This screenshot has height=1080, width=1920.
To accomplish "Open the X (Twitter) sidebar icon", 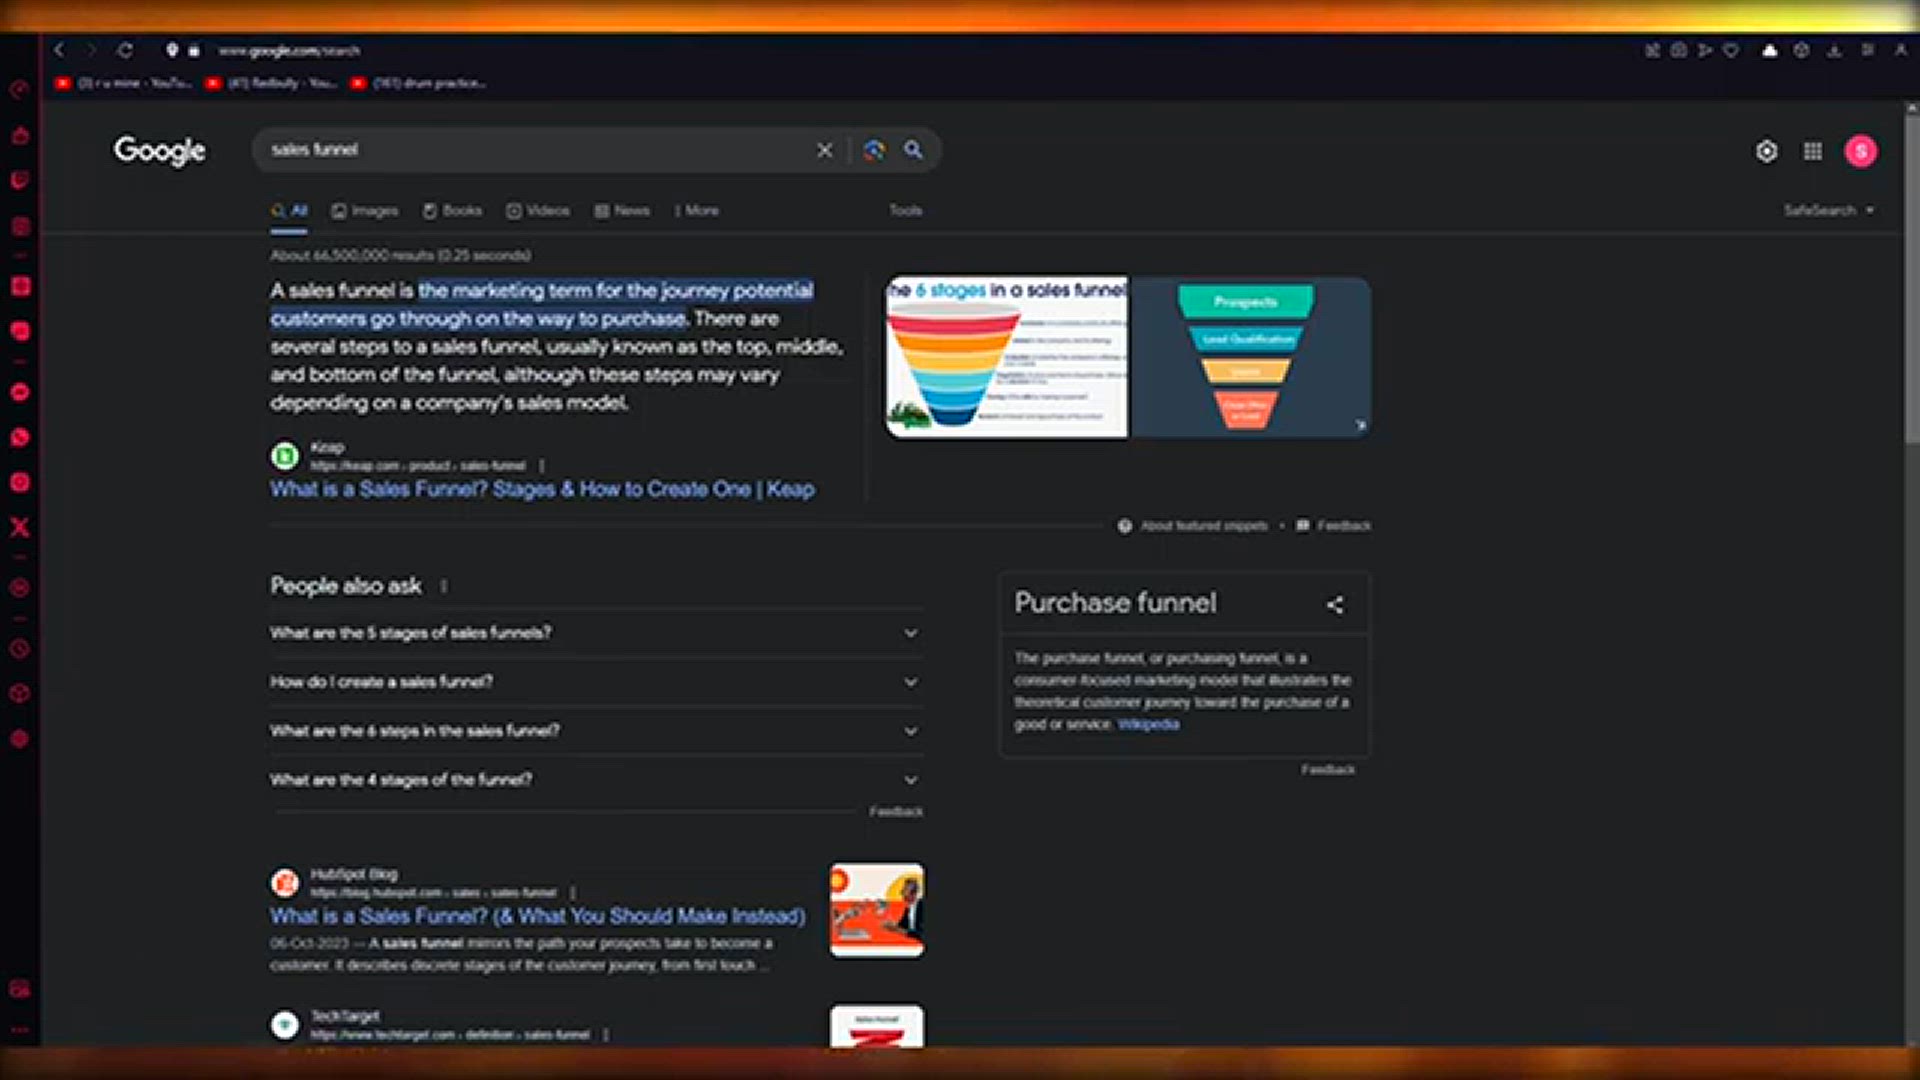I will [x=20, y=527].
